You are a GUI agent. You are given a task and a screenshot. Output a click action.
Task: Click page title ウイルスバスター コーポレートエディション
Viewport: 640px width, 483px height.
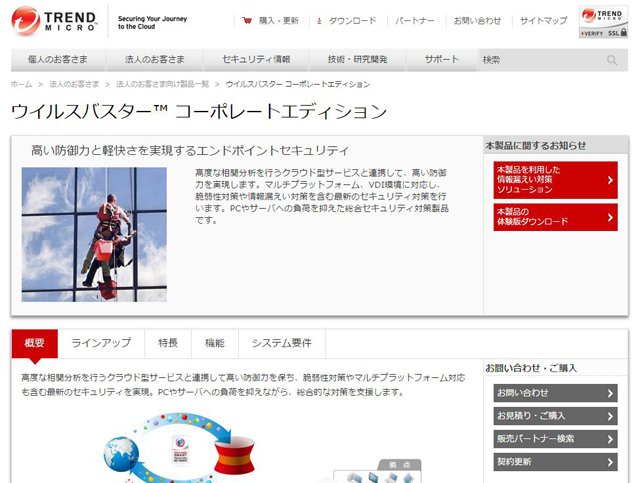pos(199,111)
